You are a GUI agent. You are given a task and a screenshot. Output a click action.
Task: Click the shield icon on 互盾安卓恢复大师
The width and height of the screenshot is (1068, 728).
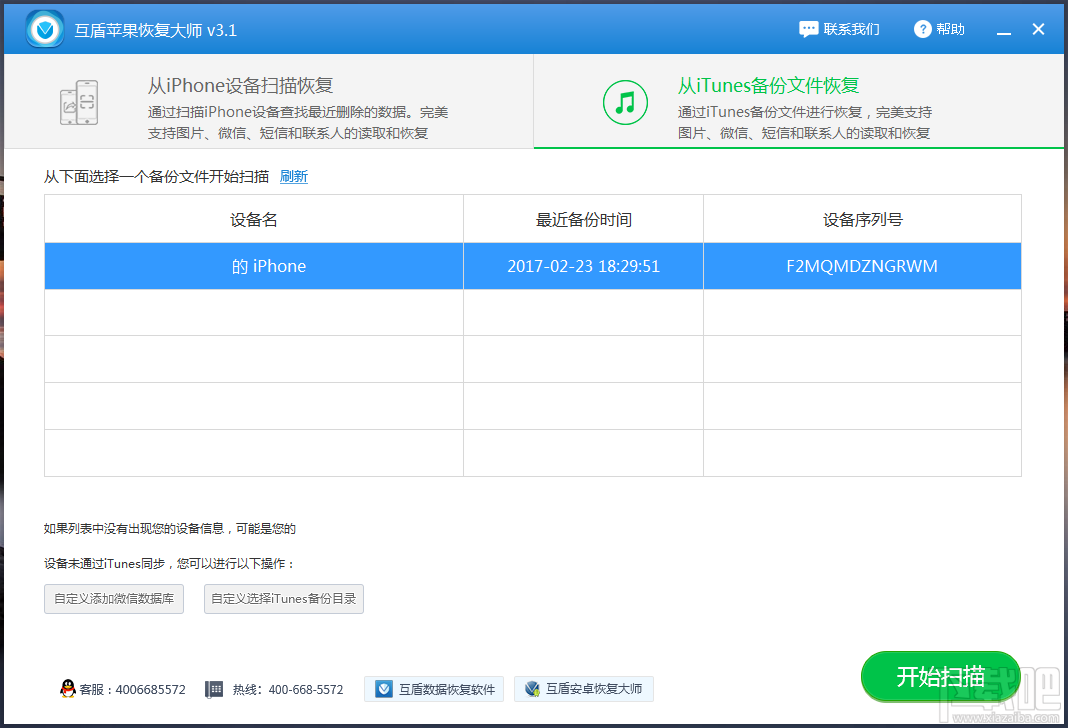(x=533, y=689)
